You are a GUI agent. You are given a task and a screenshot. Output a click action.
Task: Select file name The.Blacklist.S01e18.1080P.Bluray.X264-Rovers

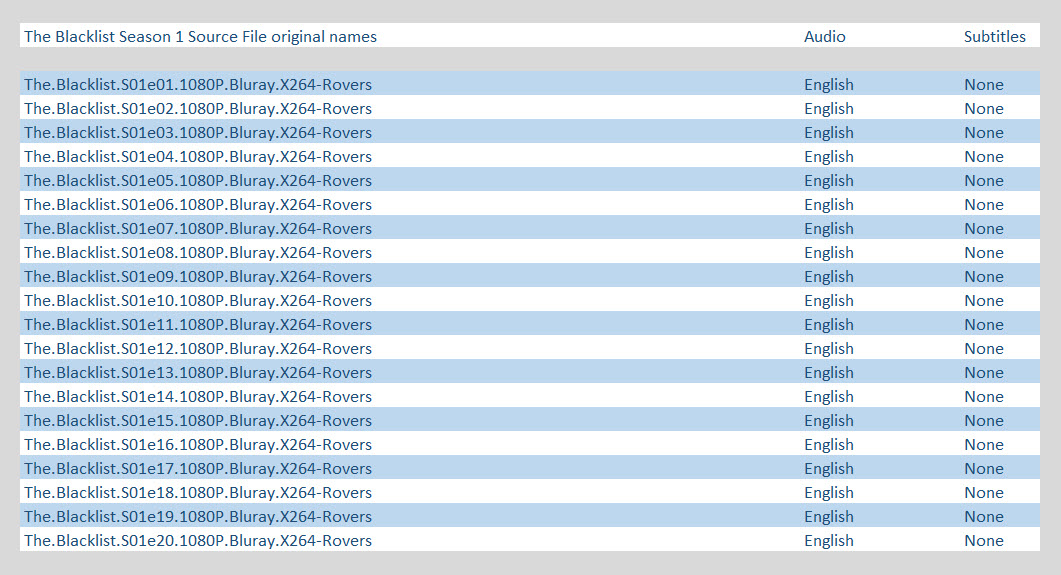click(x=198, y=493)
